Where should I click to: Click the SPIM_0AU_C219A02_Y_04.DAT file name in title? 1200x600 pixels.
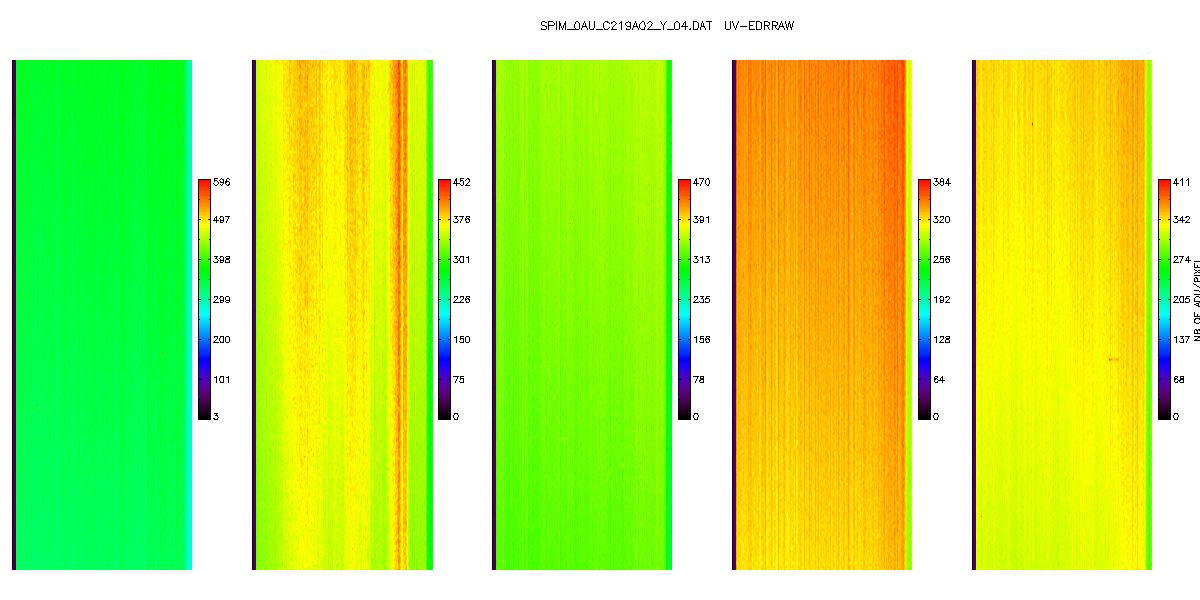[x=625, y=26]
